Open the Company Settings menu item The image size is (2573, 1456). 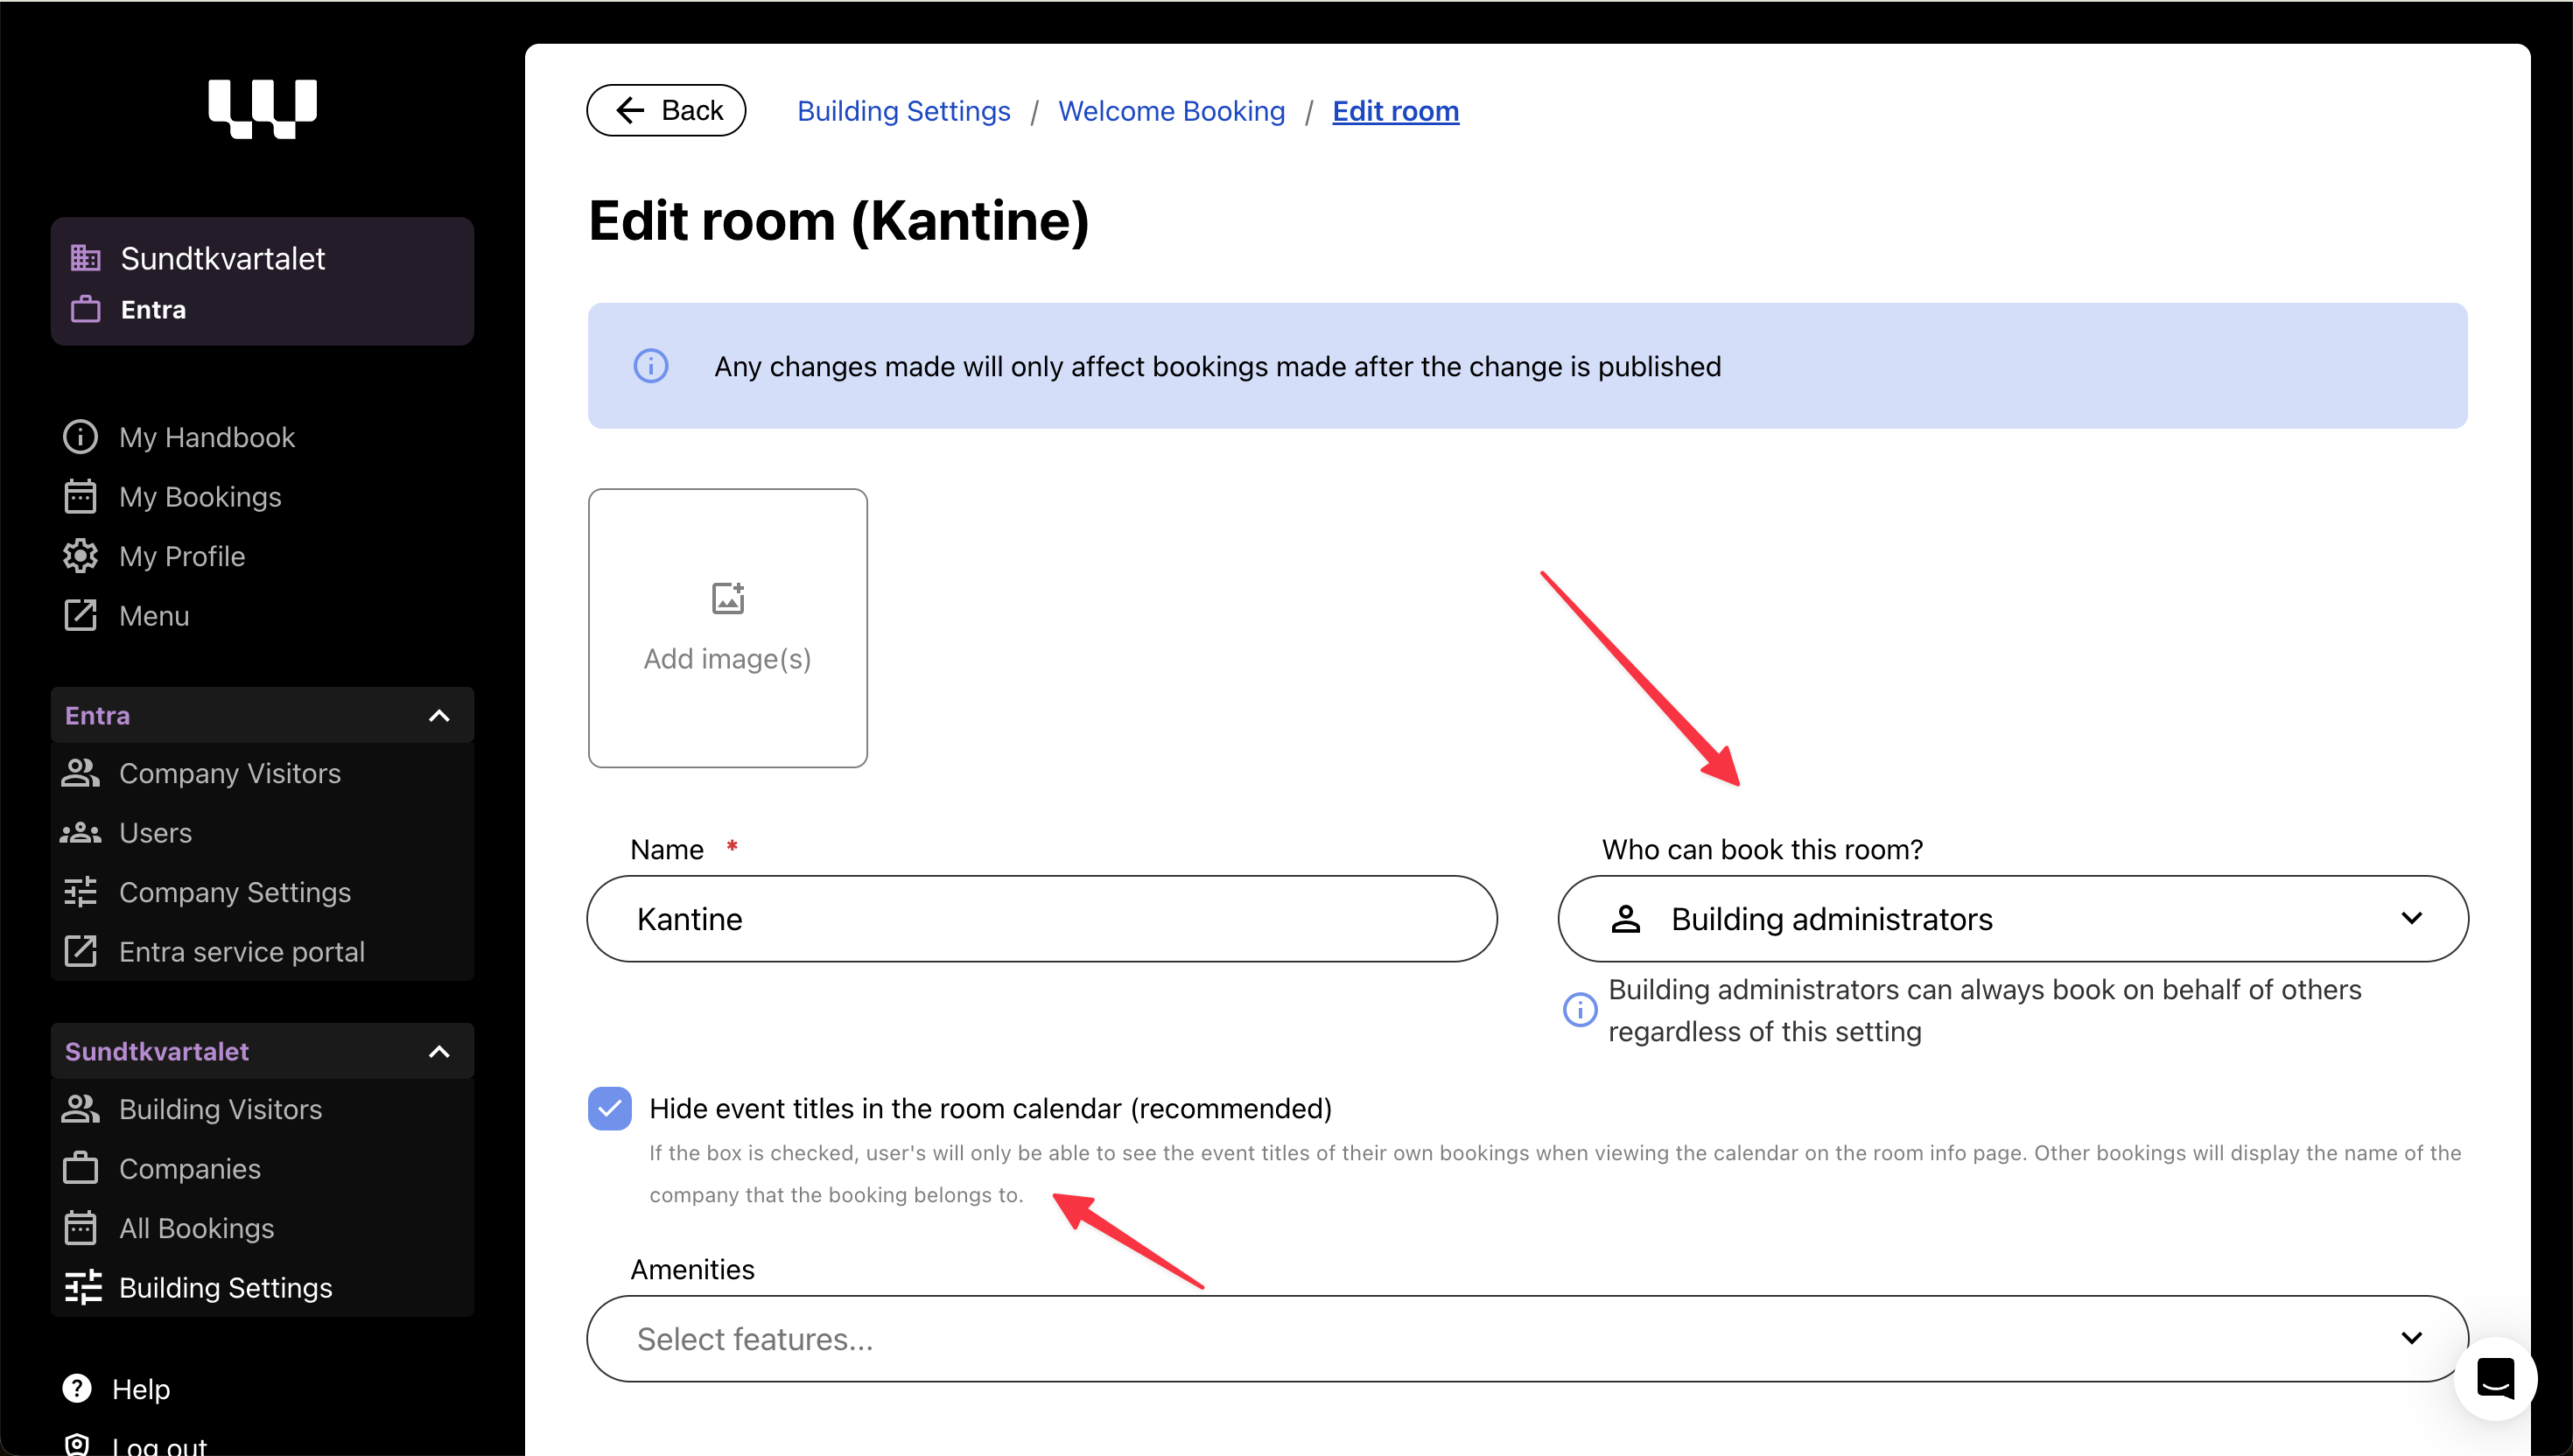coord(234,892)
